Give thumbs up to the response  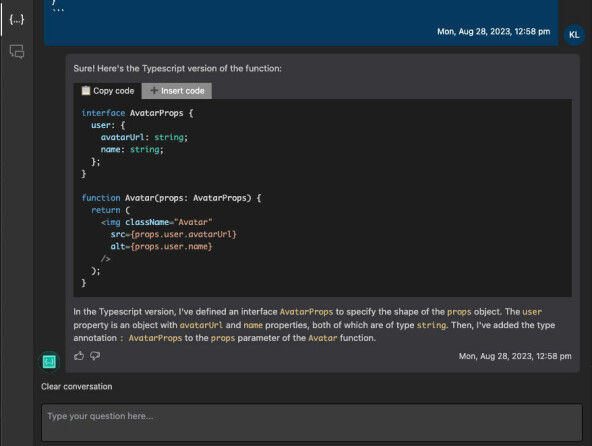point(79,356)
